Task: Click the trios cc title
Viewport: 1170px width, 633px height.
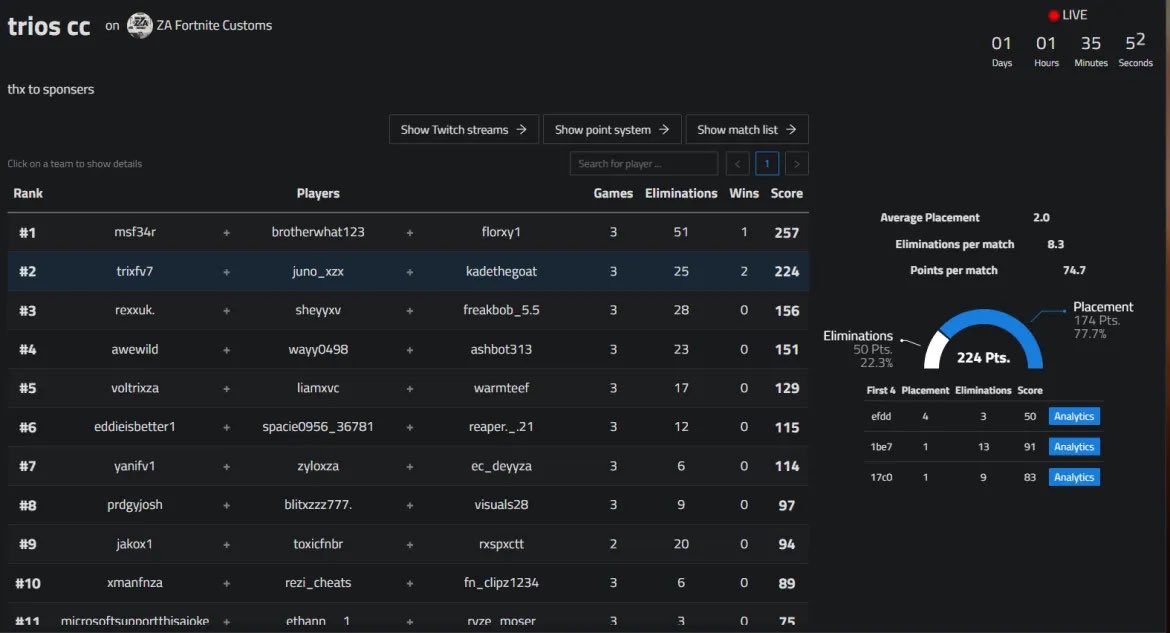Action: [49, 26]
